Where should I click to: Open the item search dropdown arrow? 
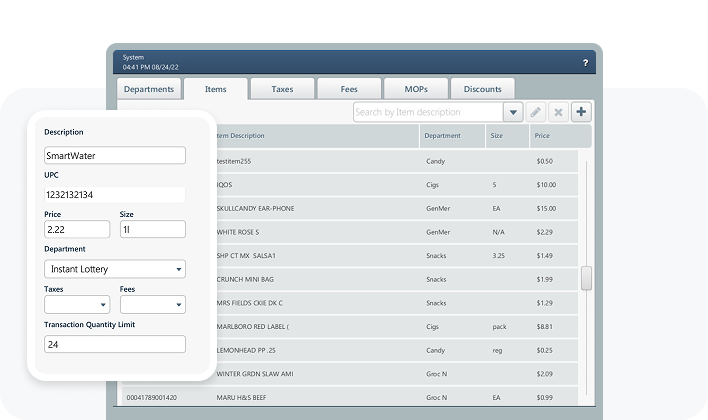point(513,113)
